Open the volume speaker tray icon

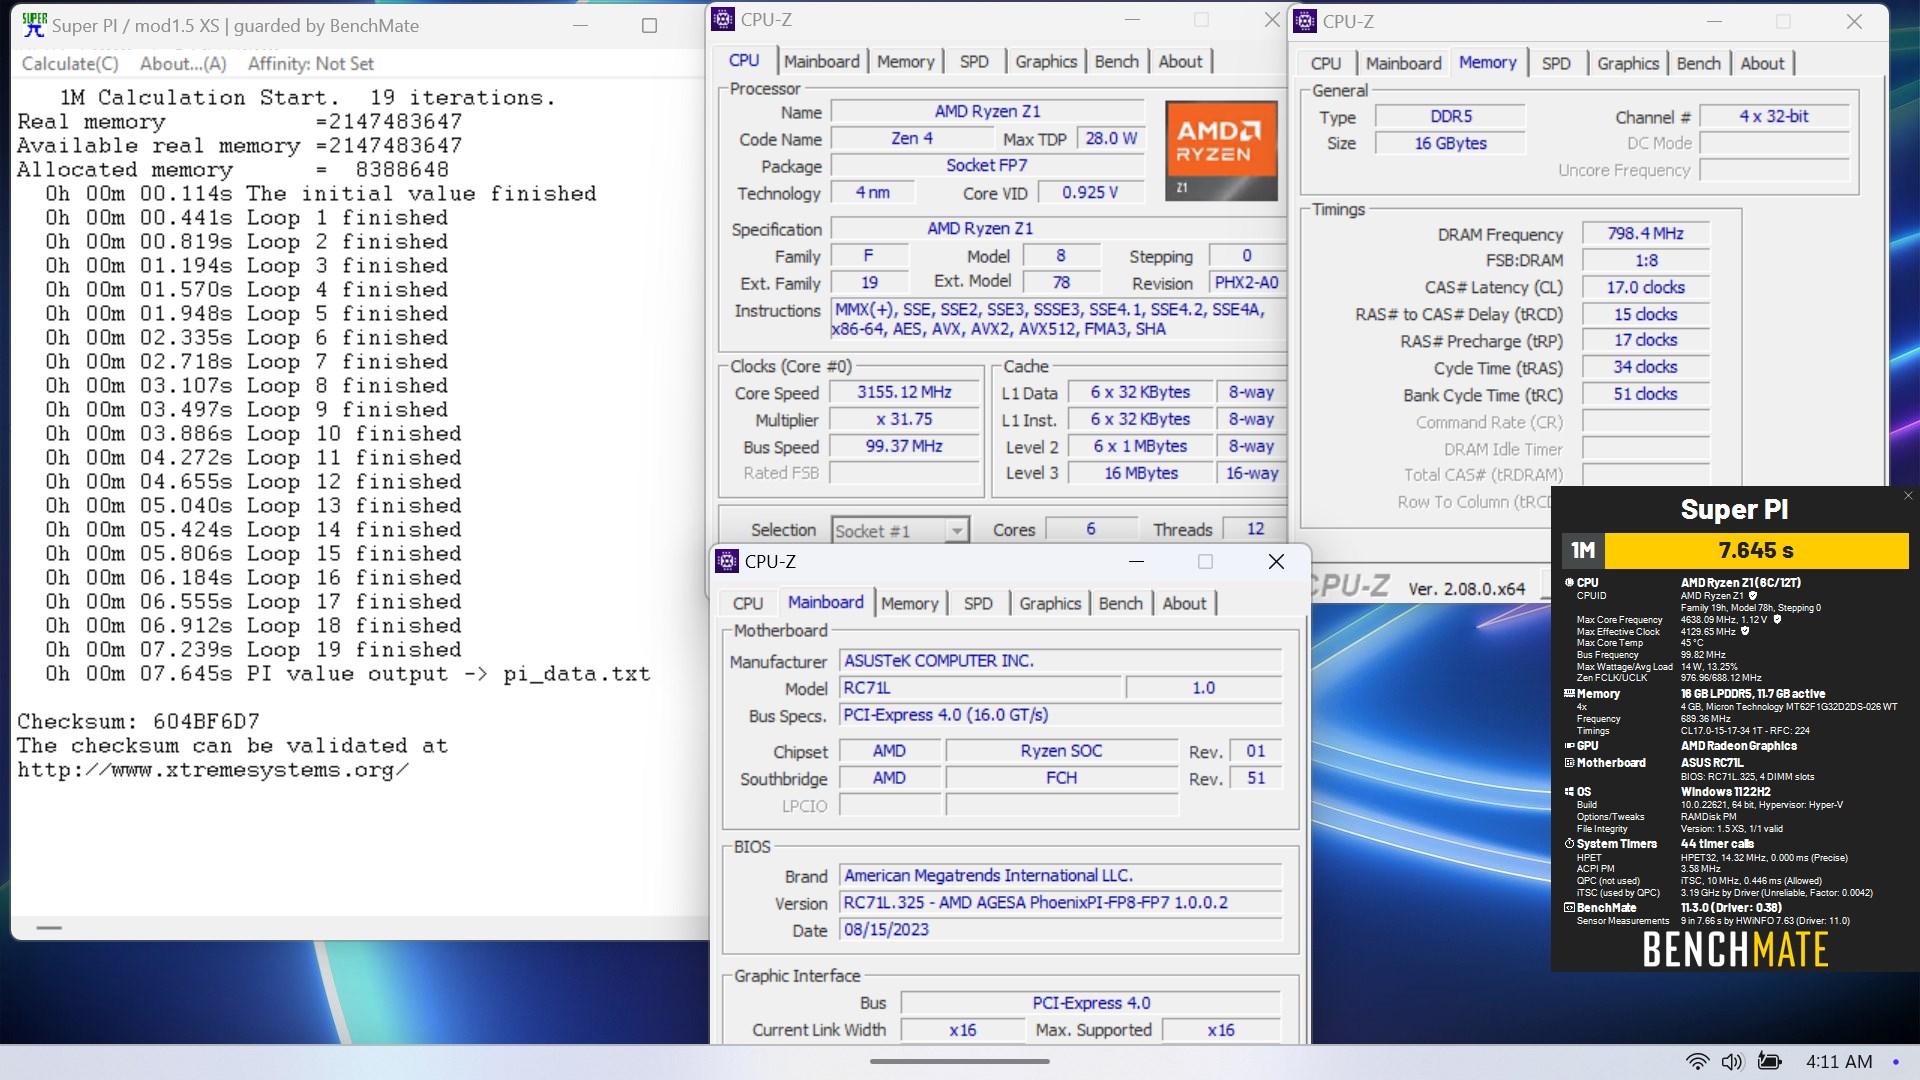(x=1732, y=1062)
